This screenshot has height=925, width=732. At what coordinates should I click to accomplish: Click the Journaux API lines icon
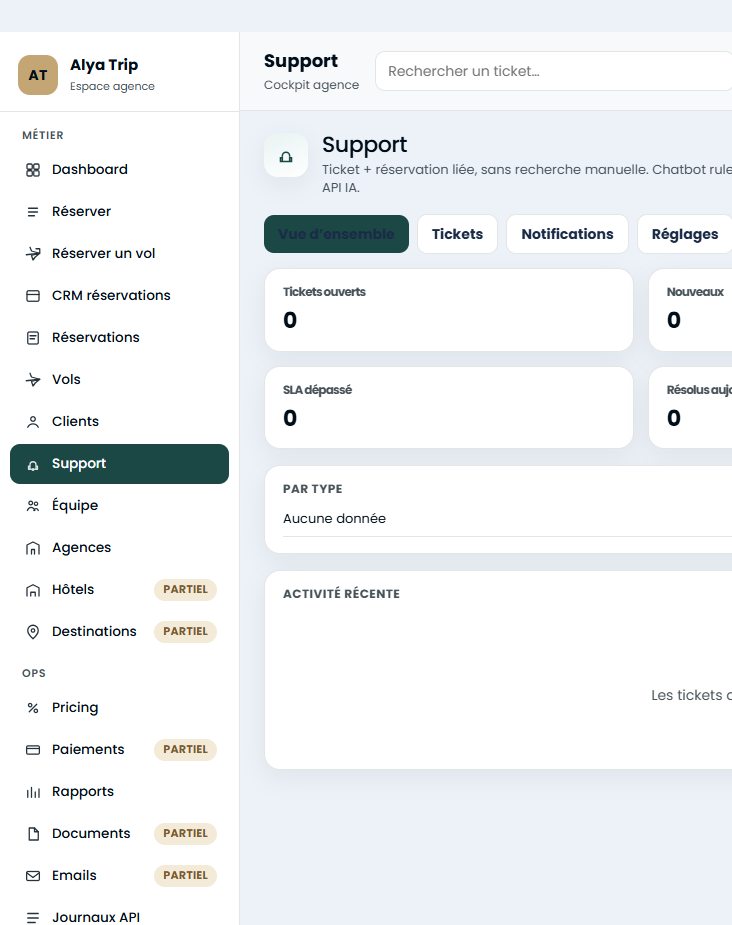tap(33, 918)
